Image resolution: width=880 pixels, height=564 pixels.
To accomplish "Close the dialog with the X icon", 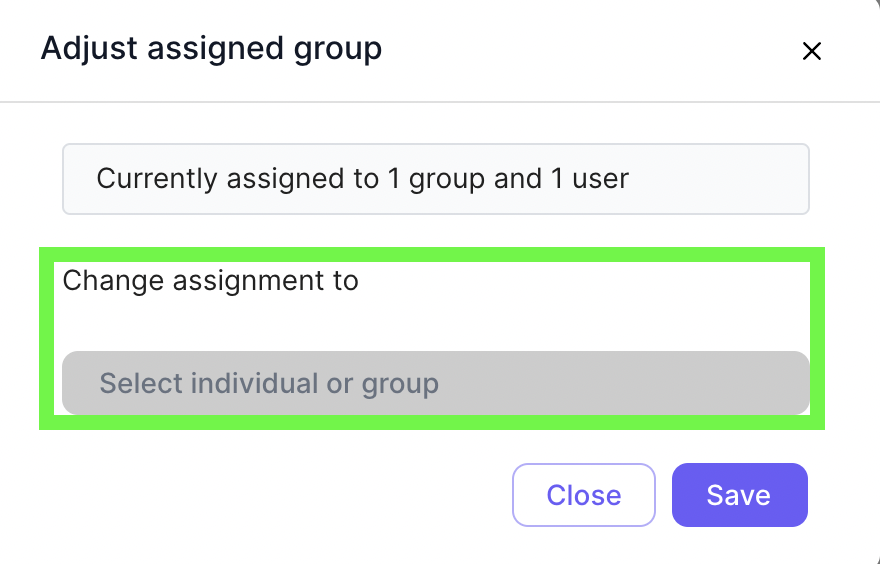I will click(811, 51).
